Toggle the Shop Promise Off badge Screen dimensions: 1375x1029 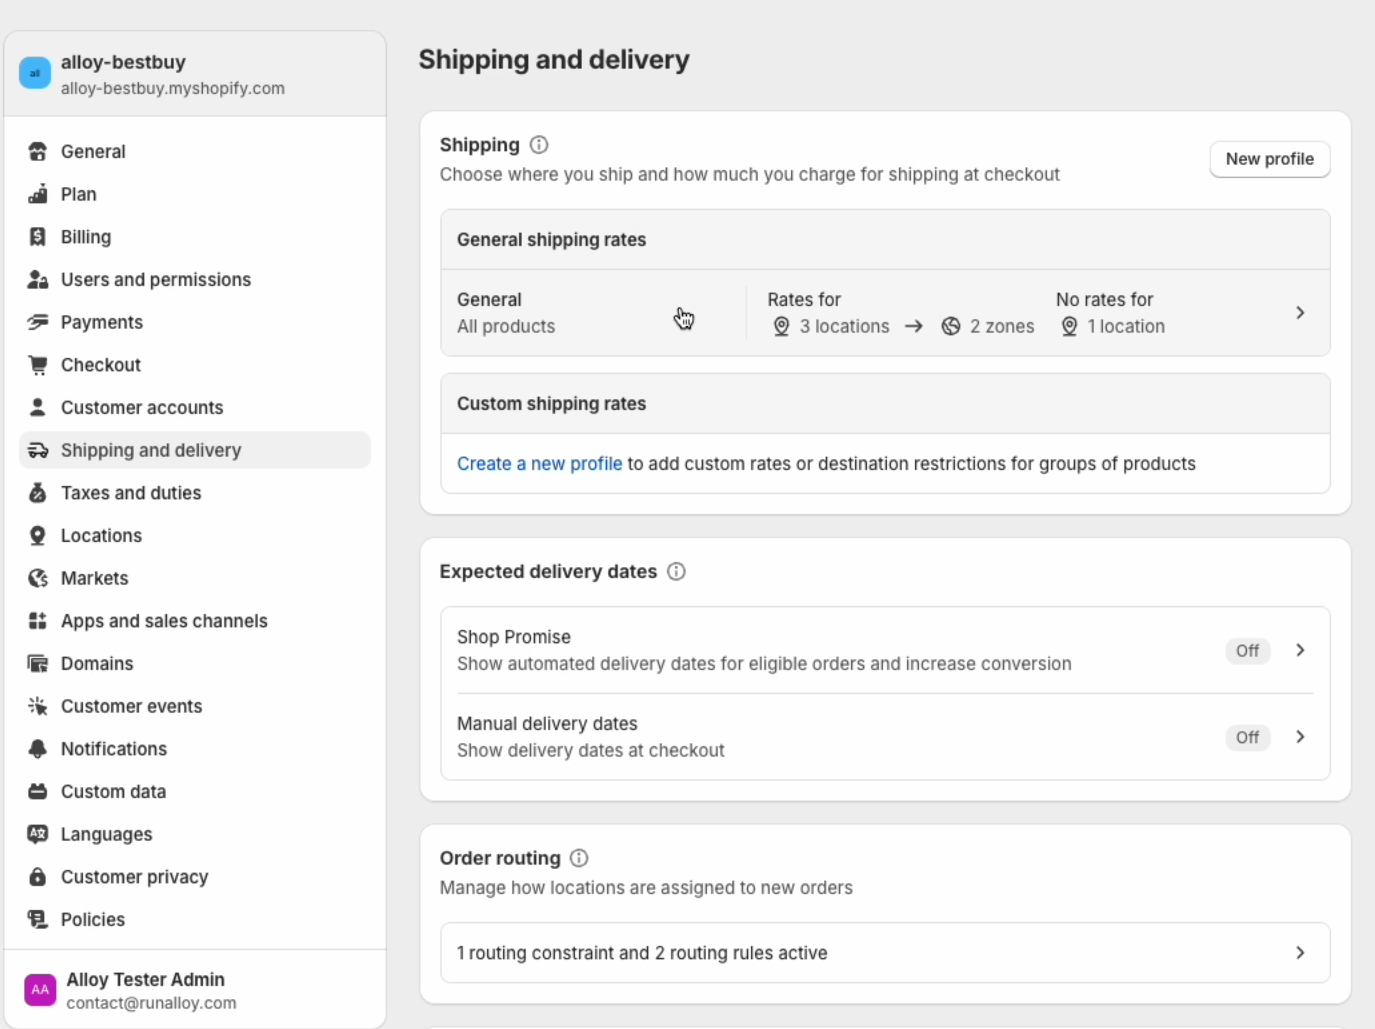(1247, 651)
